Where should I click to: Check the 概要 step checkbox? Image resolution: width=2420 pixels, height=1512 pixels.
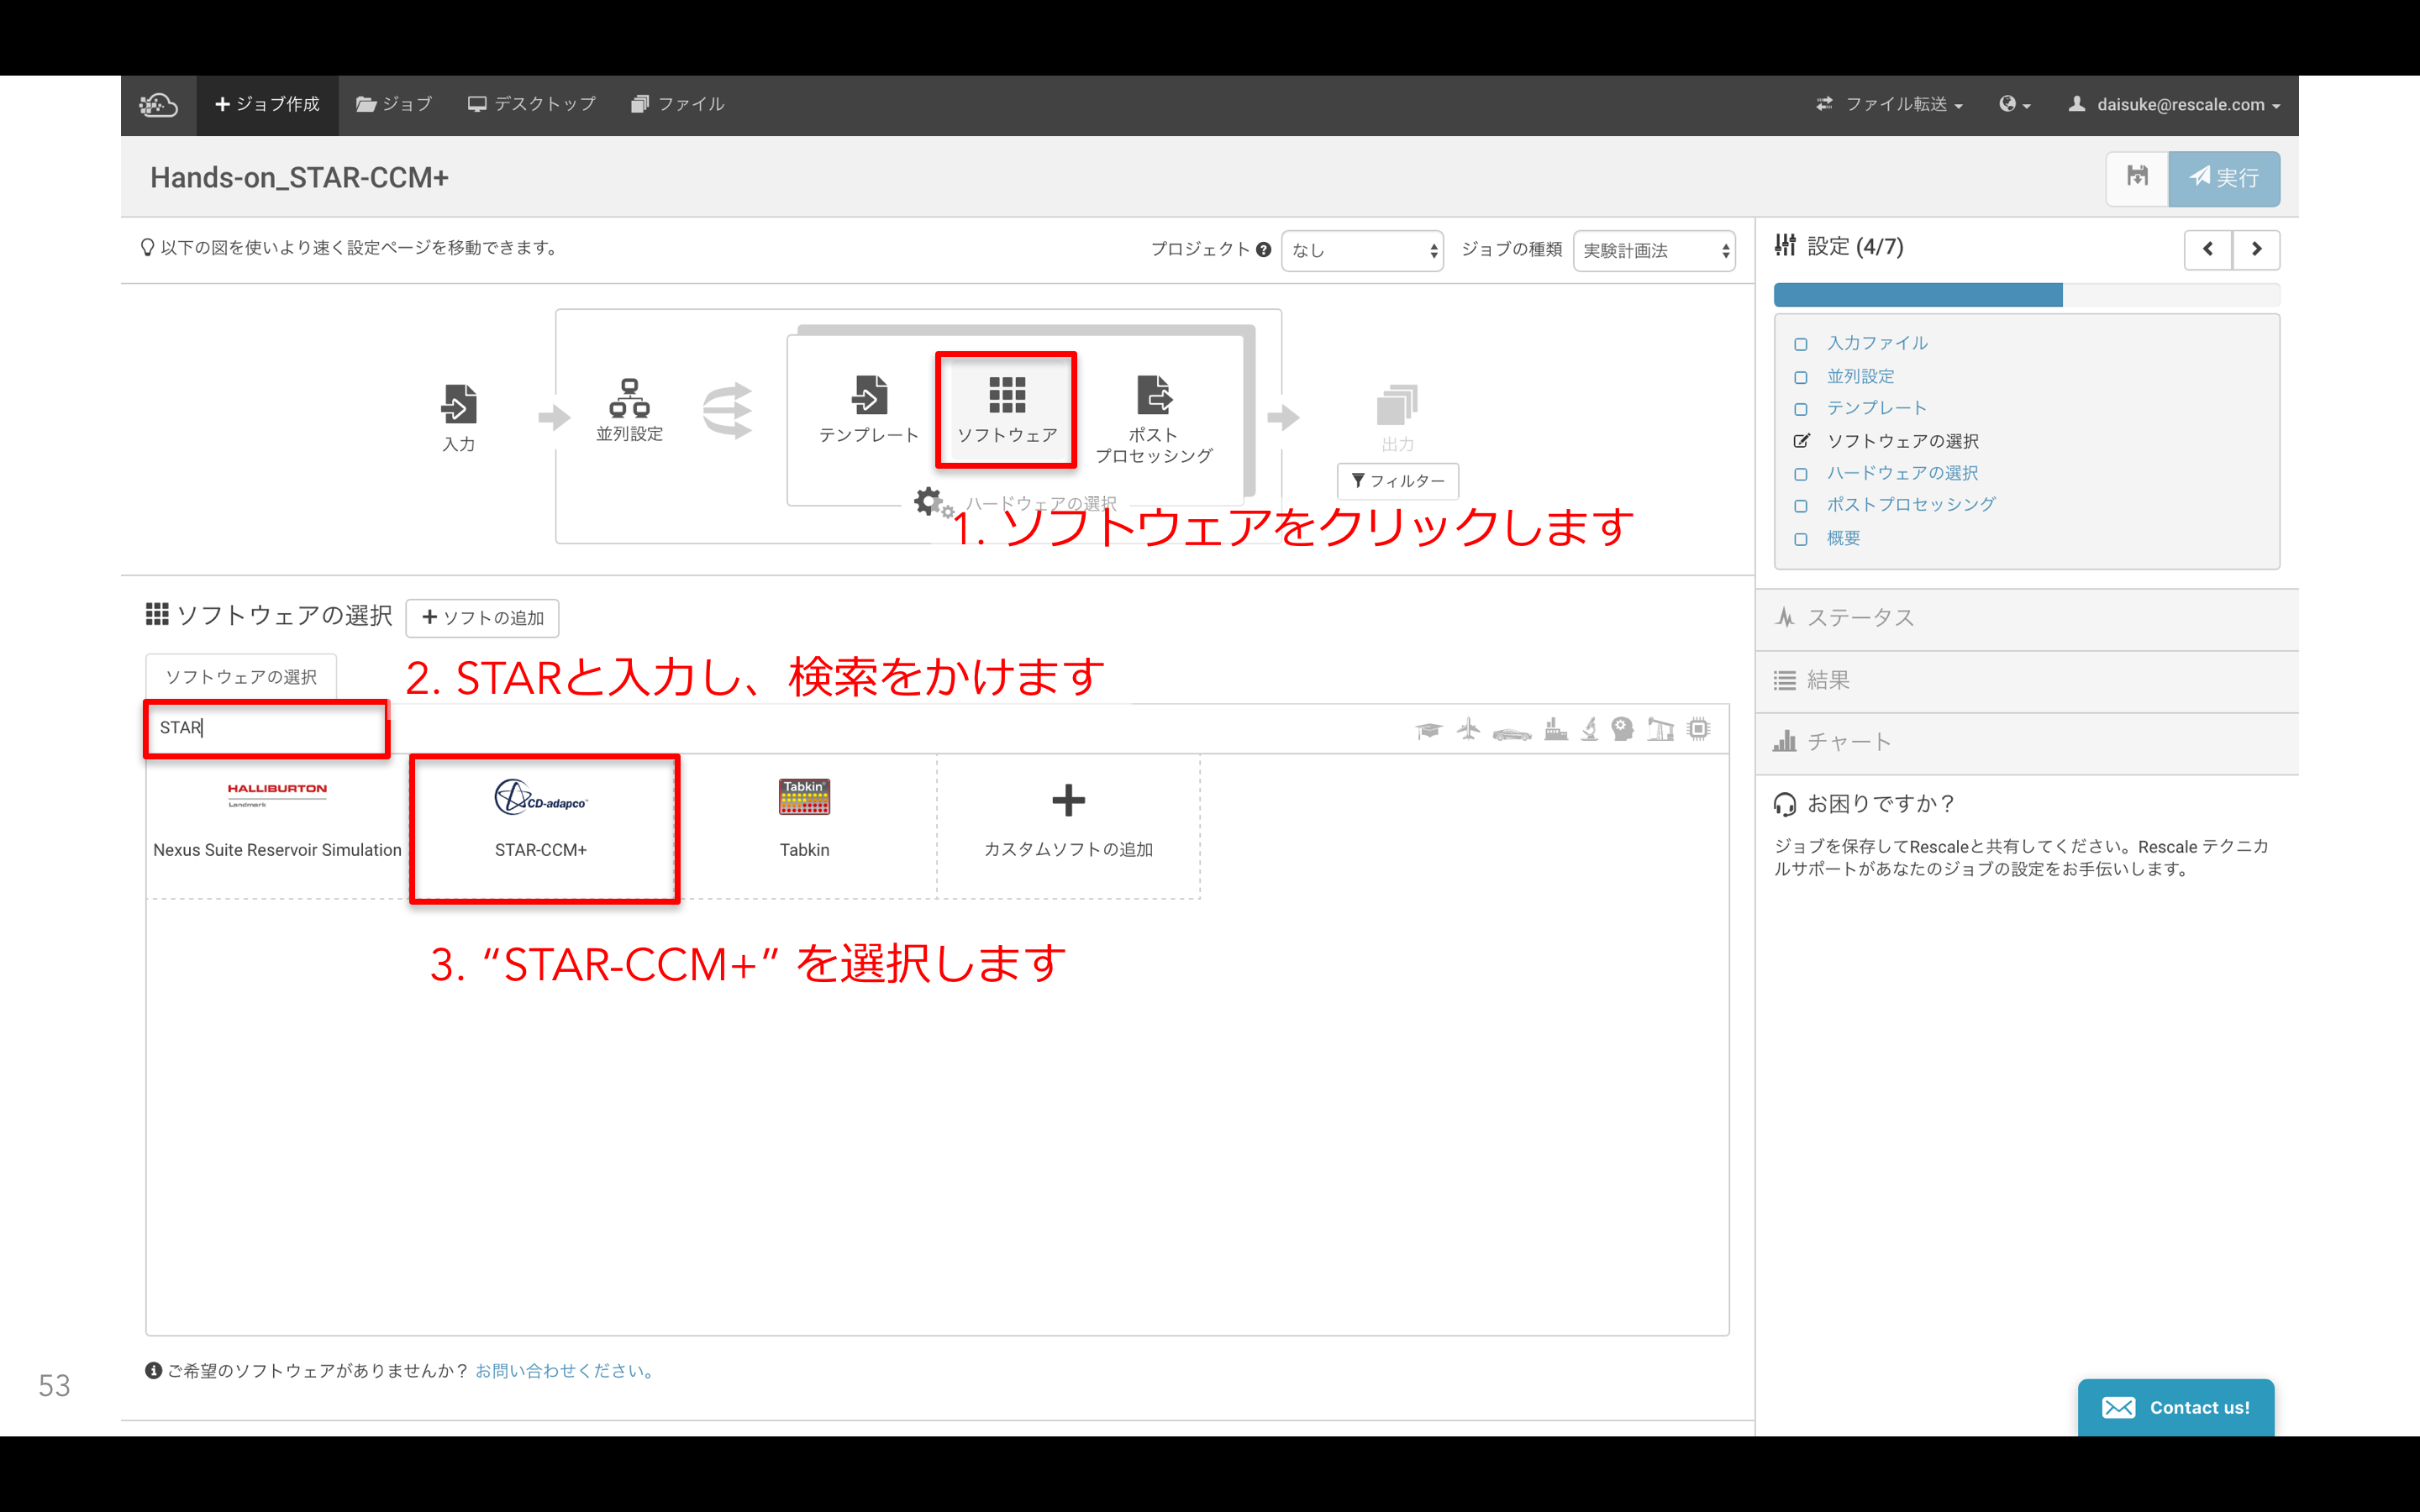(1800, 539)
